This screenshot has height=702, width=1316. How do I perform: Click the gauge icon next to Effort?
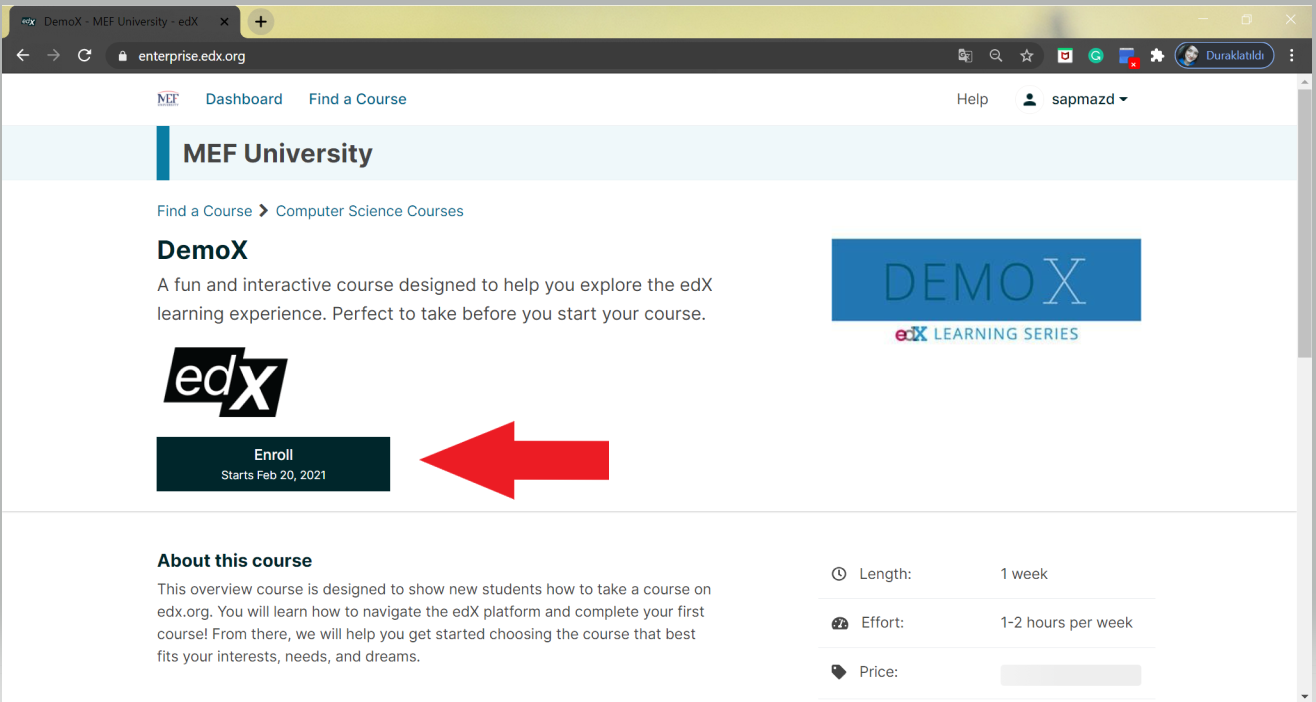(840, 623)
